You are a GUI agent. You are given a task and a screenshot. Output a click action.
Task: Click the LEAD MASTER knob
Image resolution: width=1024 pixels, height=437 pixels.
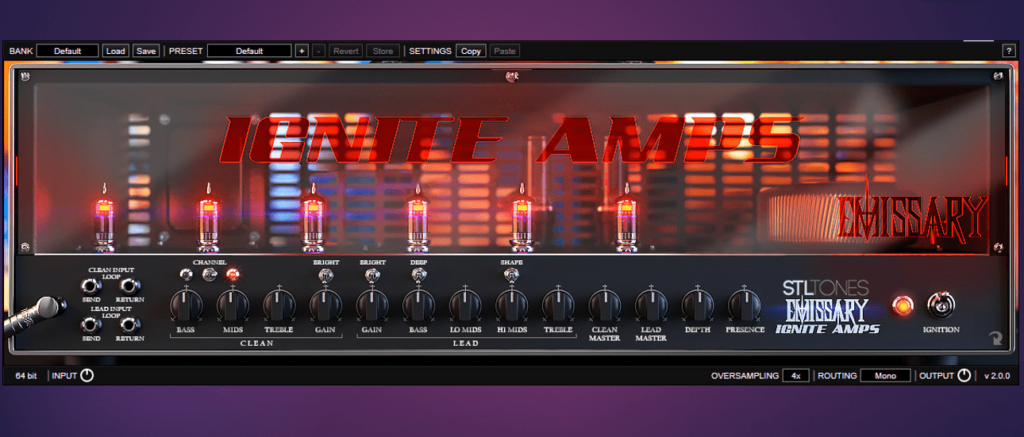pyautogui.click(x=651, y=304)
